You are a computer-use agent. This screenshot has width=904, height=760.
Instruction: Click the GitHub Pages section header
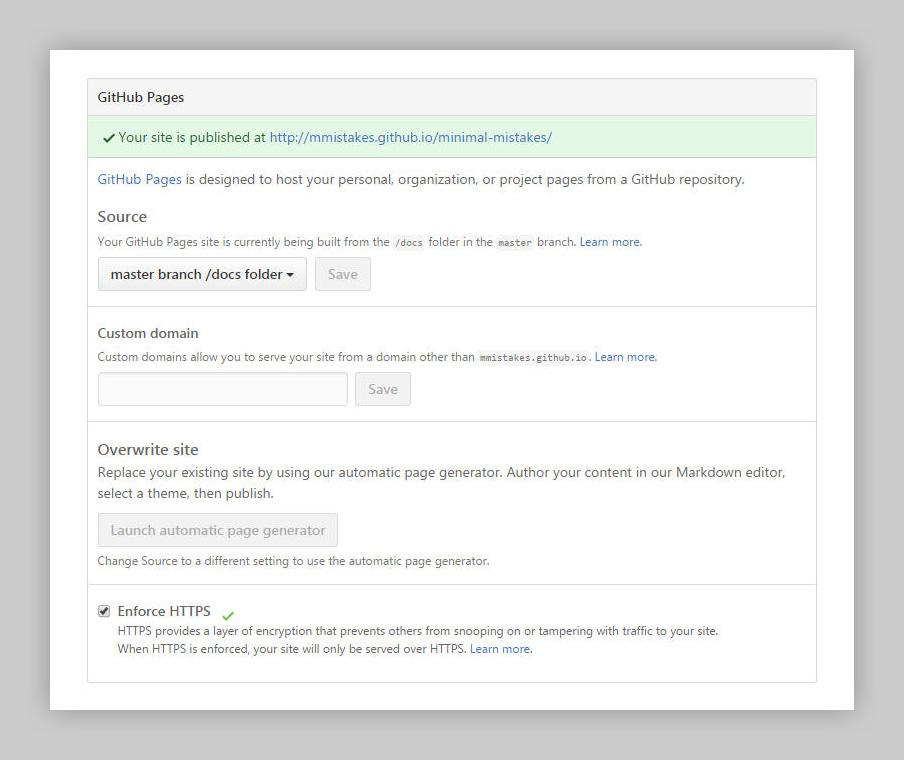coord(139,96)
